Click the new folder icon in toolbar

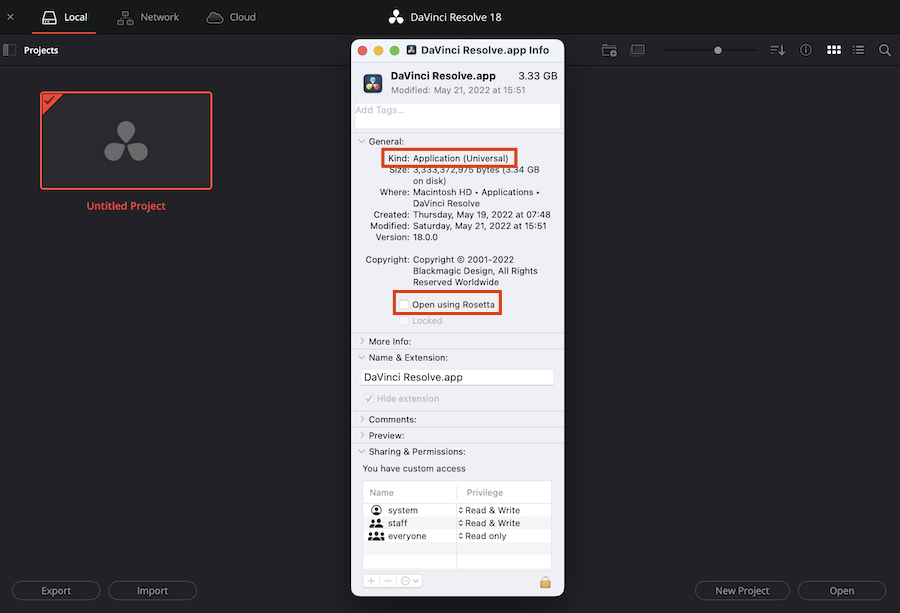click(609, 50)
